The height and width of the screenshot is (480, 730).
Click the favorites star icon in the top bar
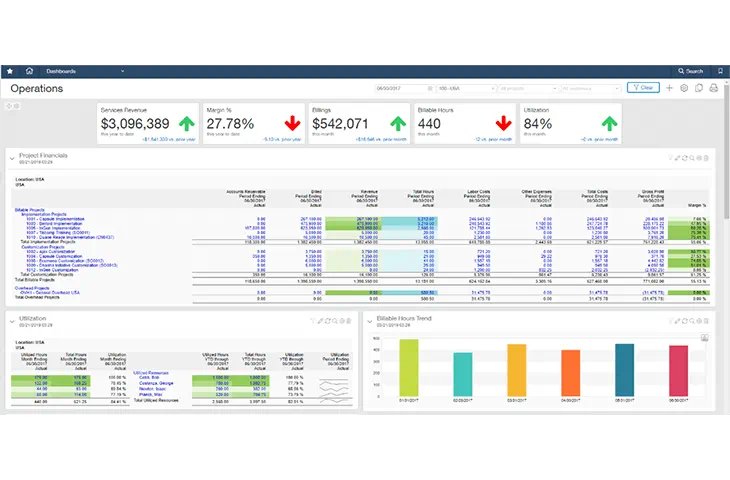click(x=10, y=71)
